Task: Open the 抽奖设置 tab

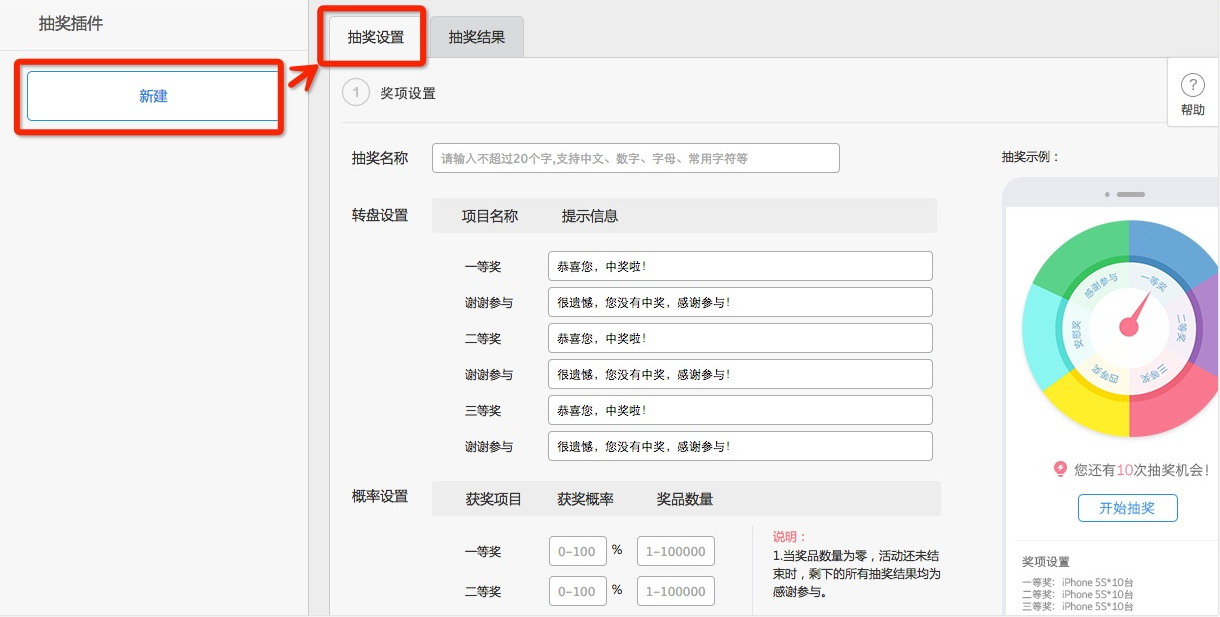Action: coord(376,37)
